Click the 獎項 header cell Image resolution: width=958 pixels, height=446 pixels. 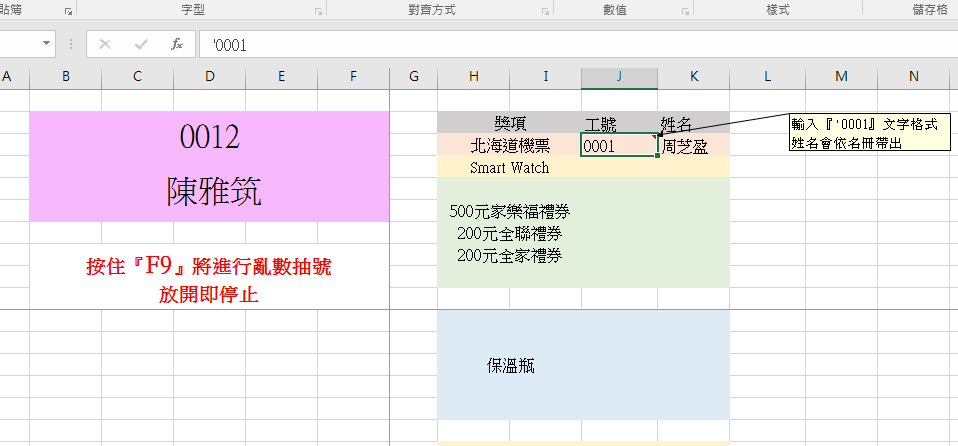(510, 123)
